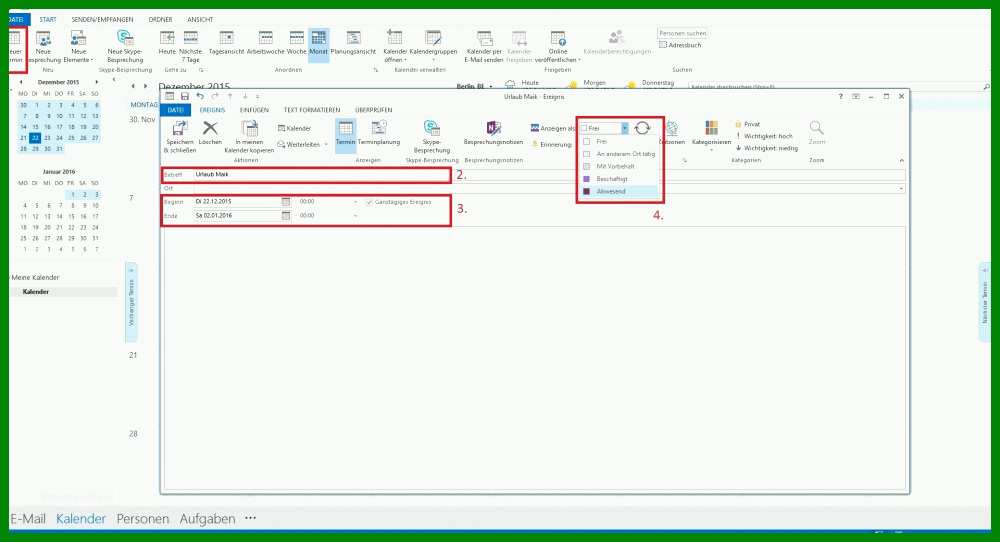Expand Kalendergruppen dropdown
The image size is (1000, 542).
tap(433, 60)
